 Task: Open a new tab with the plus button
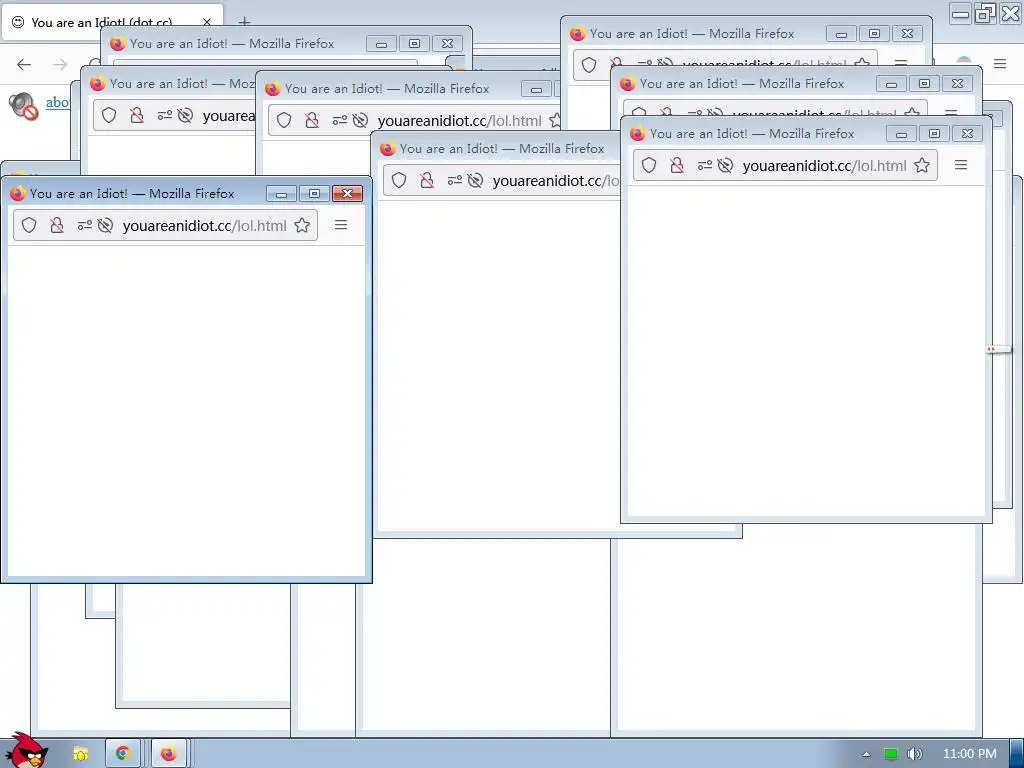click(244, 21)
